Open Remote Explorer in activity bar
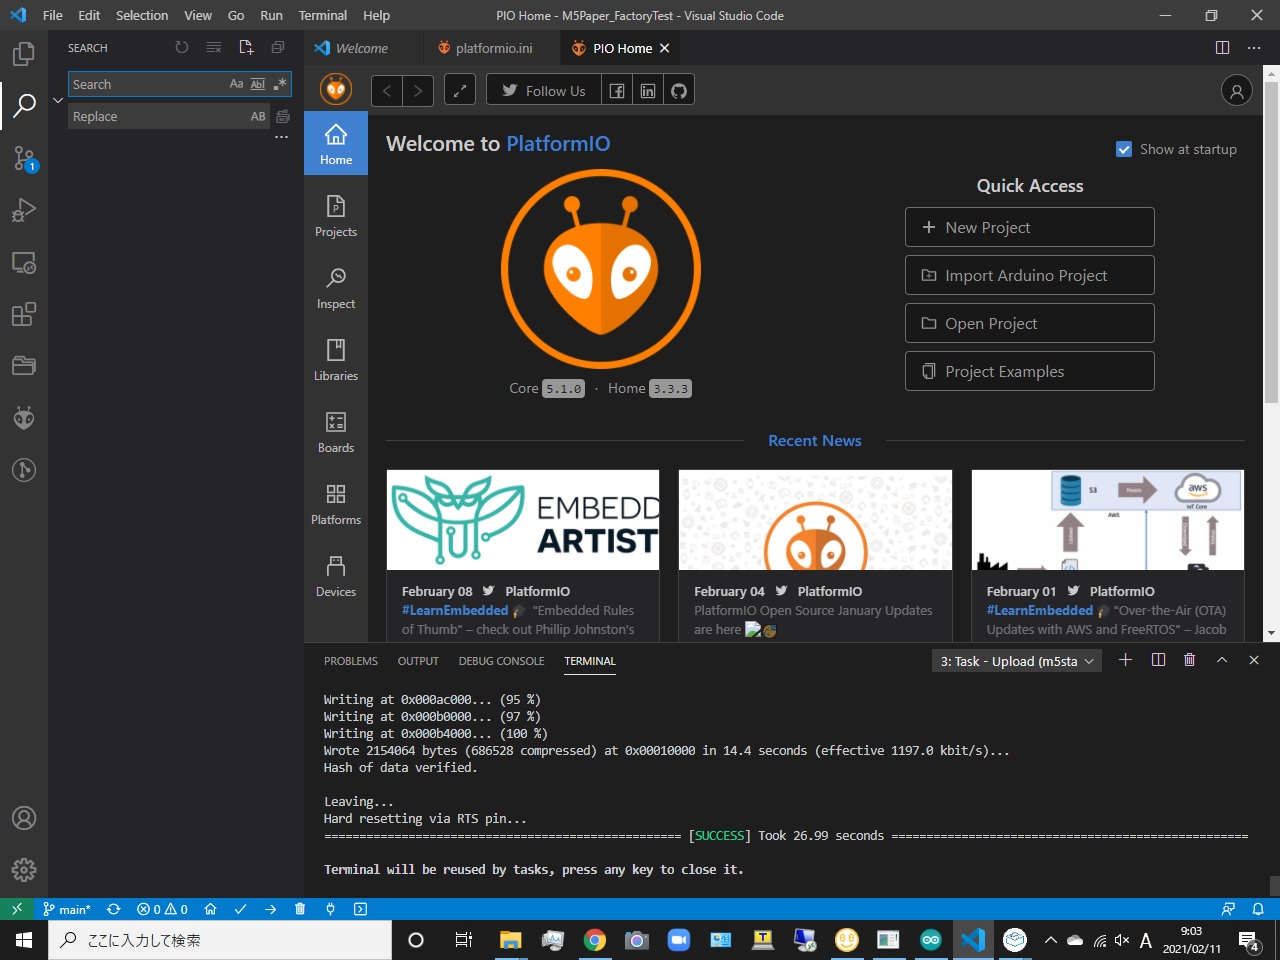The height and width of the screenshot is (960, 1280). [24, 262]
